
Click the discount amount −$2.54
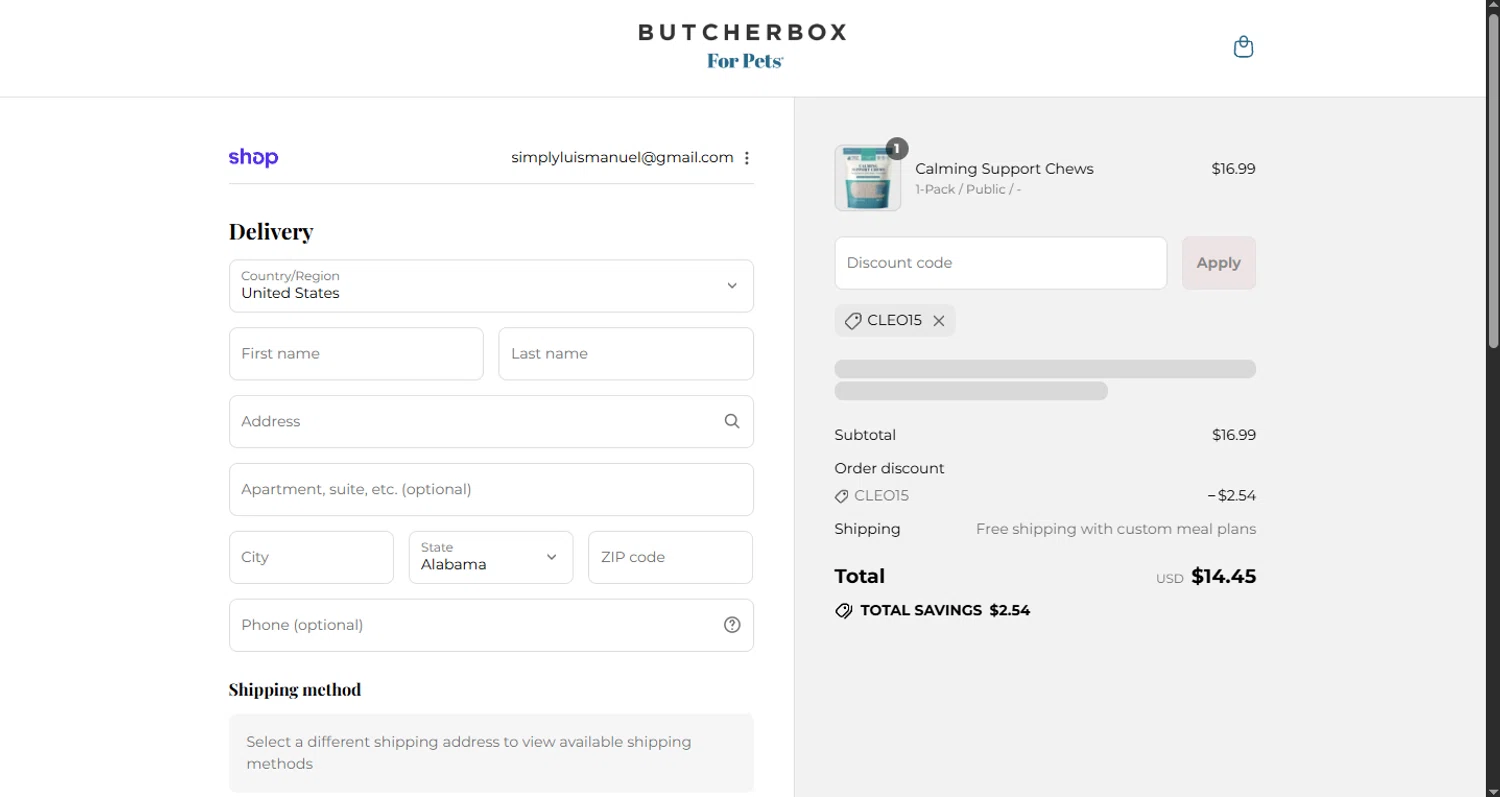coord(1231,496)
